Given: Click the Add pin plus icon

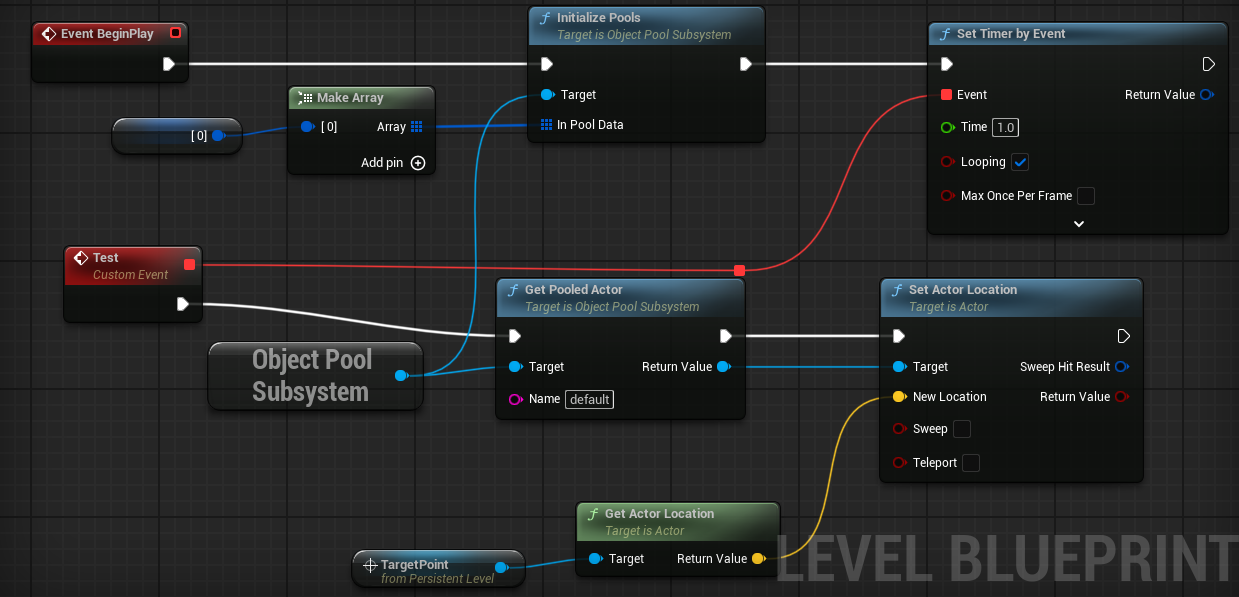Looking at the screenshot, I should point(418,162).
